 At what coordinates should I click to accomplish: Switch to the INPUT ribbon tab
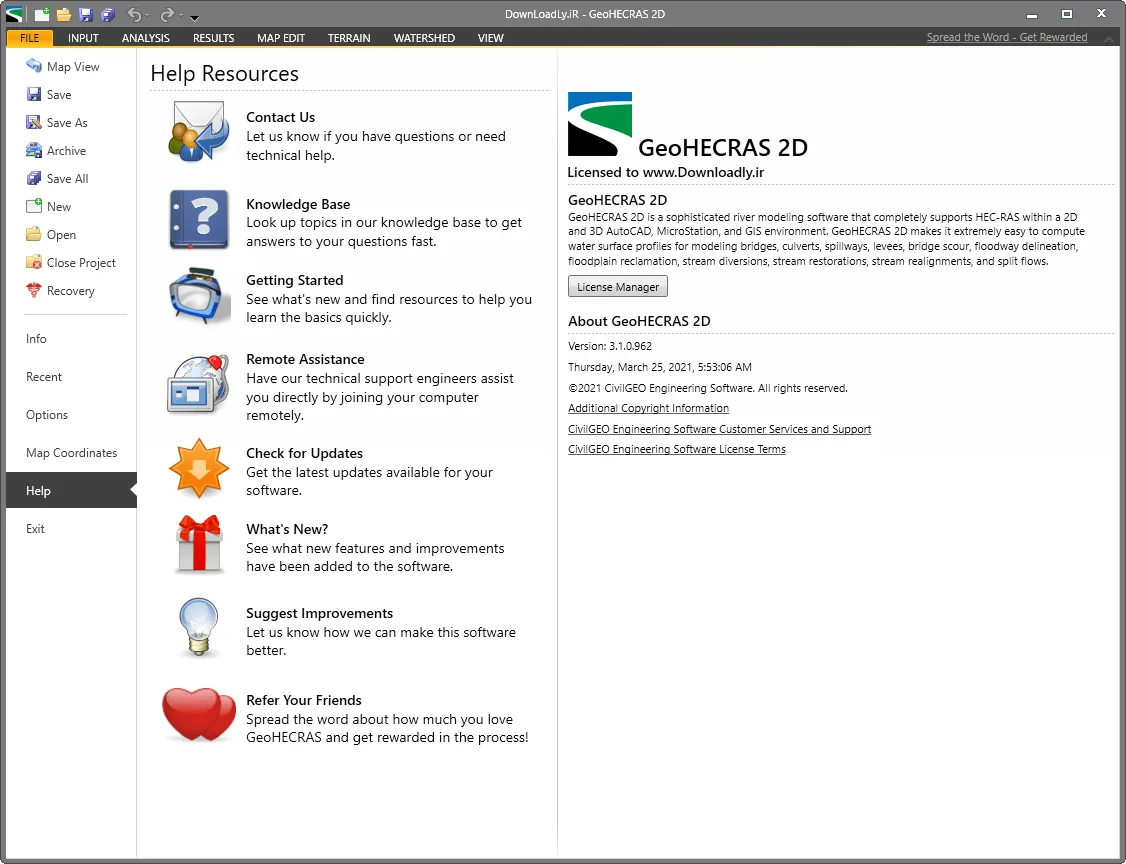coord(83,38)
